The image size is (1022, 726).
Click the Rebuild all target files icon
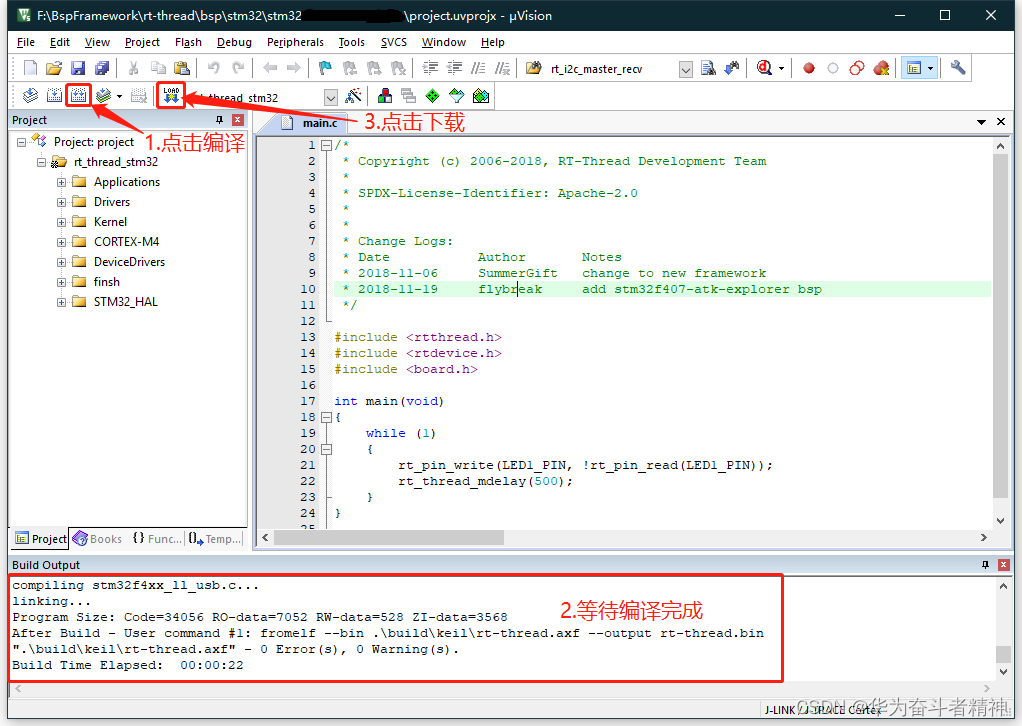click(x=77, y=95)
